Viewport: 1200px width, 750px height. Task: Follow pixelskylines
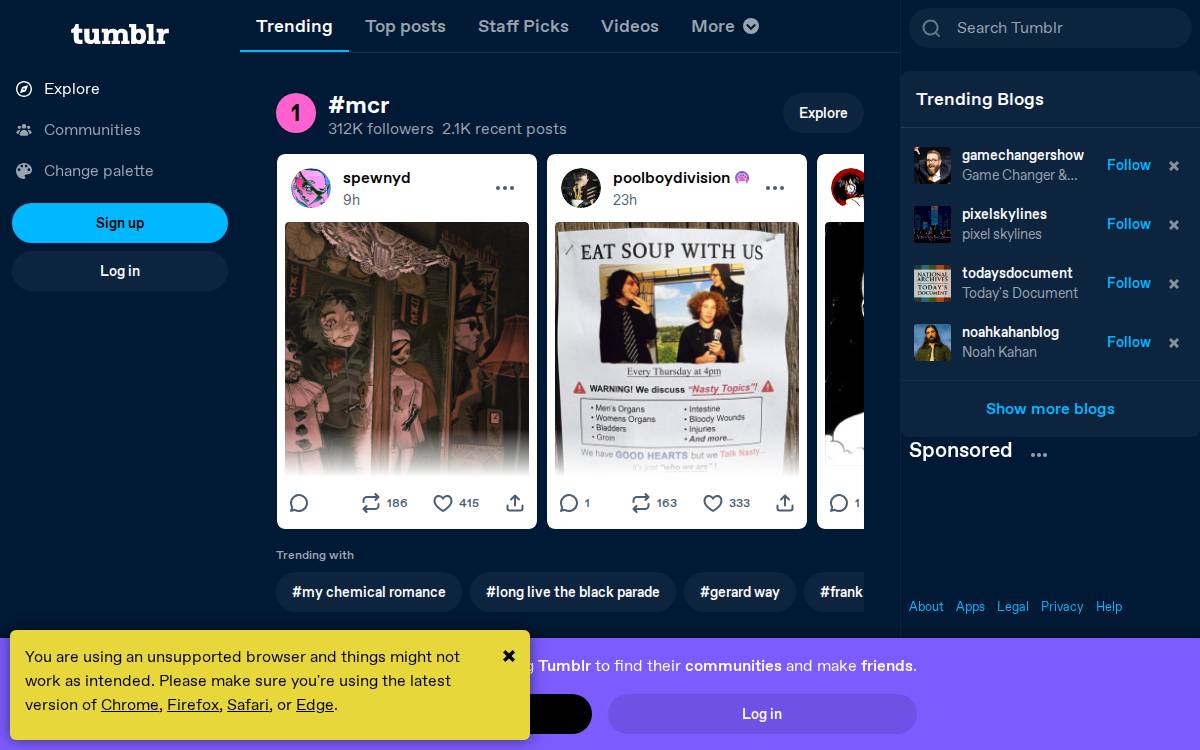click(1129, 224)
